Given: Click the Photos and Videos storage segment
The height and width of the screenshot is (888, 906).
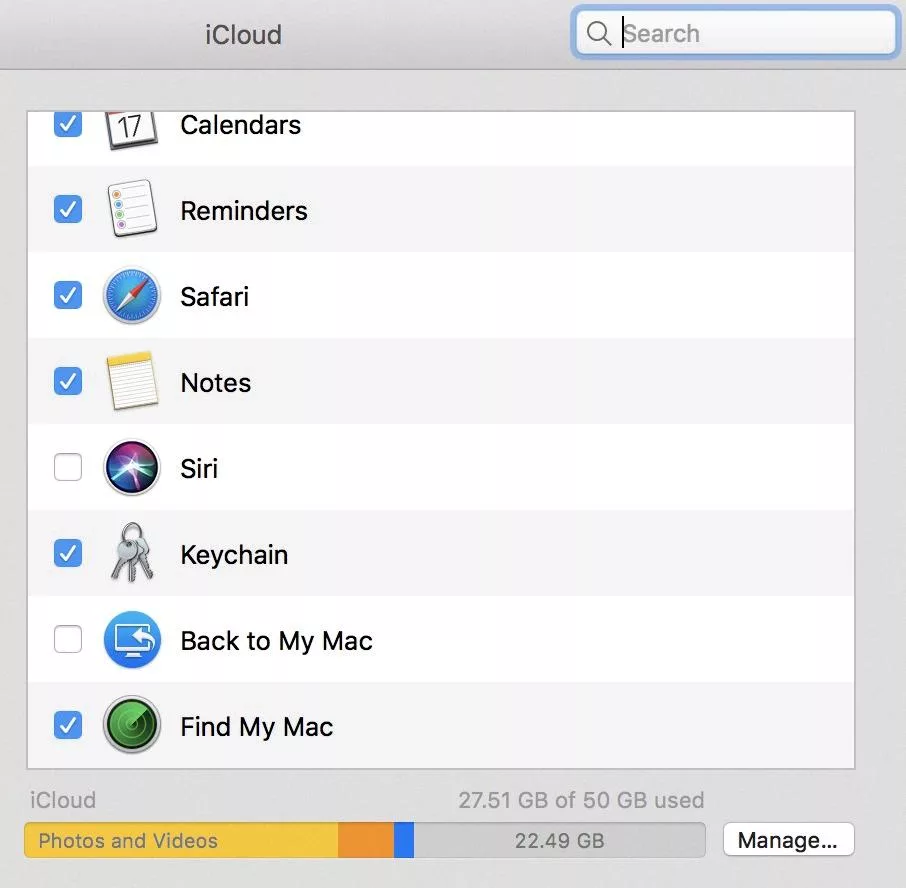Looking at the screenshot, I should click(x=180, y=840).
